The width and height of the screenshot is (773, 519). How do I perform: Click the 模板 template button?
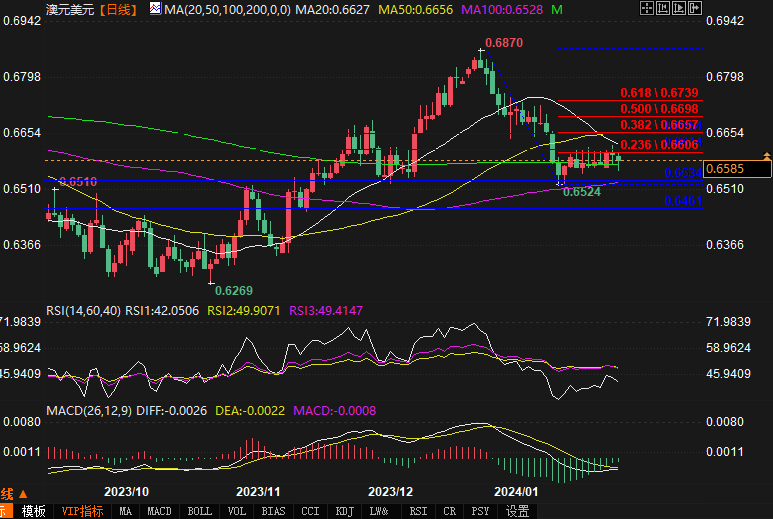pyautogui.click(x=34, y=511)
